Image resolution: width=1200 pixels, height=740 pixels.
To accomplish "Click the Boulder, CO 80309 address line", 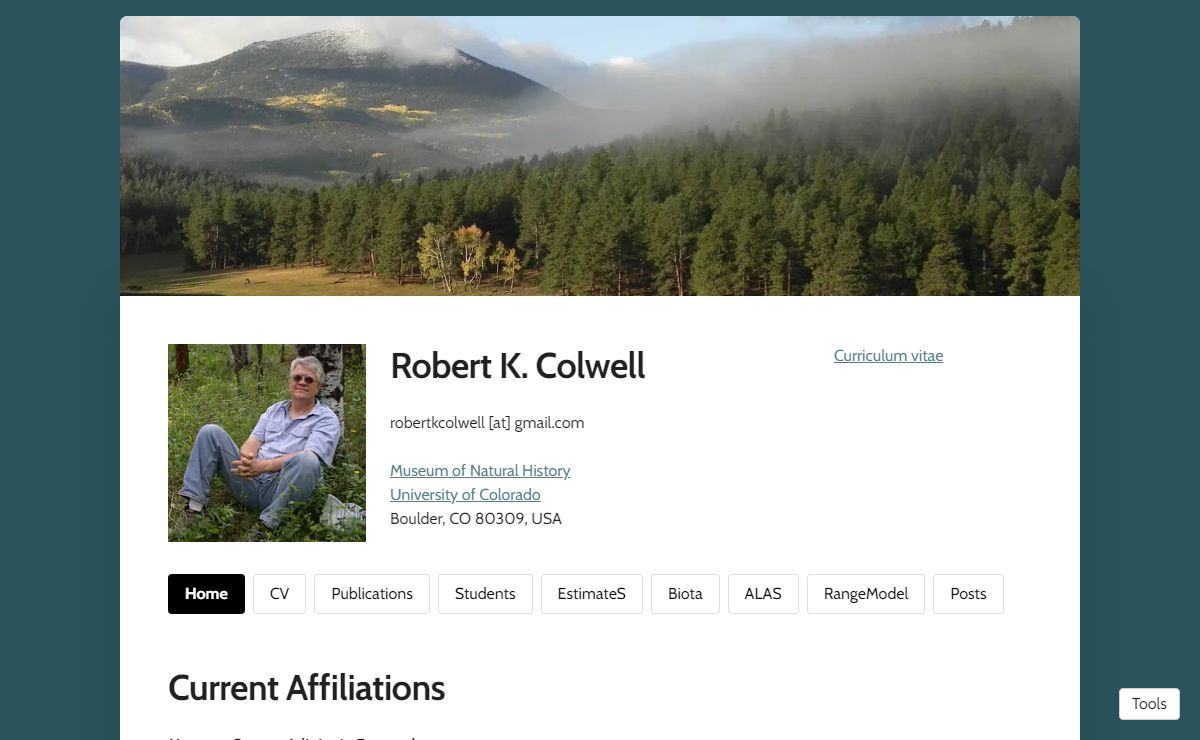I will pyautogui.click(x=476, y=519).
